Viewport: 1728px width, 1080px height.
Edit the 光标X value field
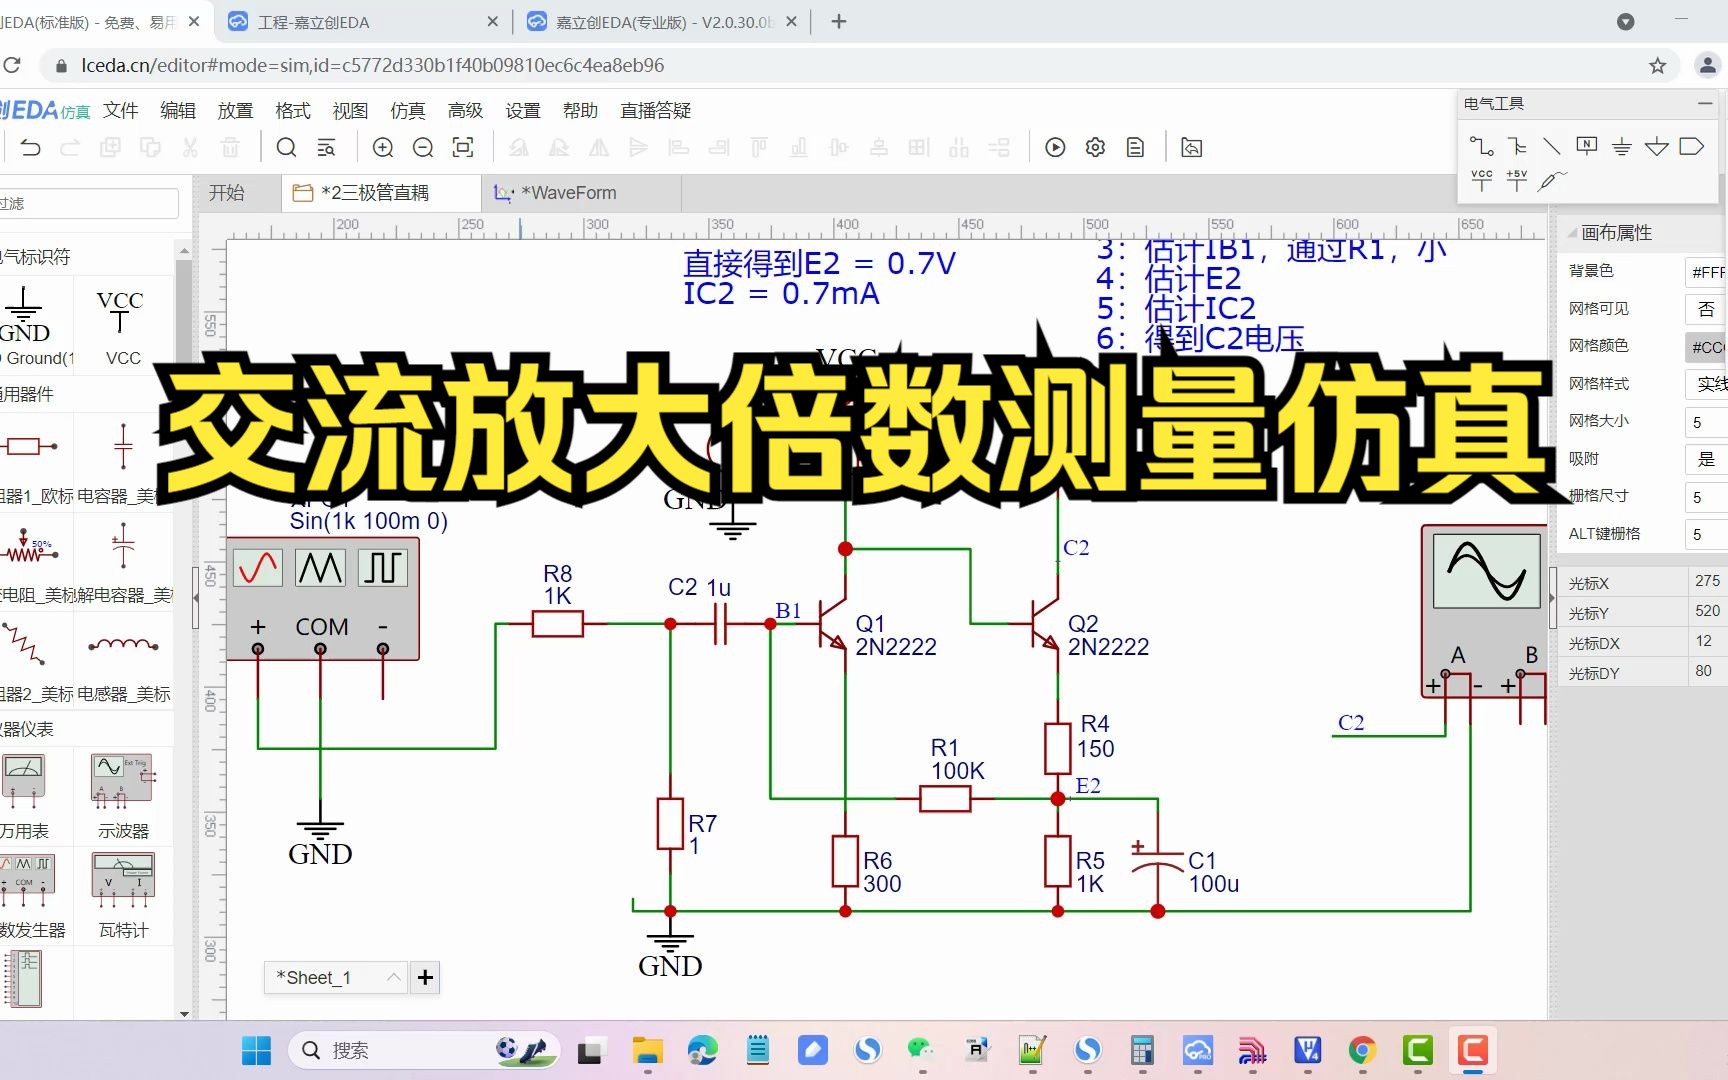1706,580
